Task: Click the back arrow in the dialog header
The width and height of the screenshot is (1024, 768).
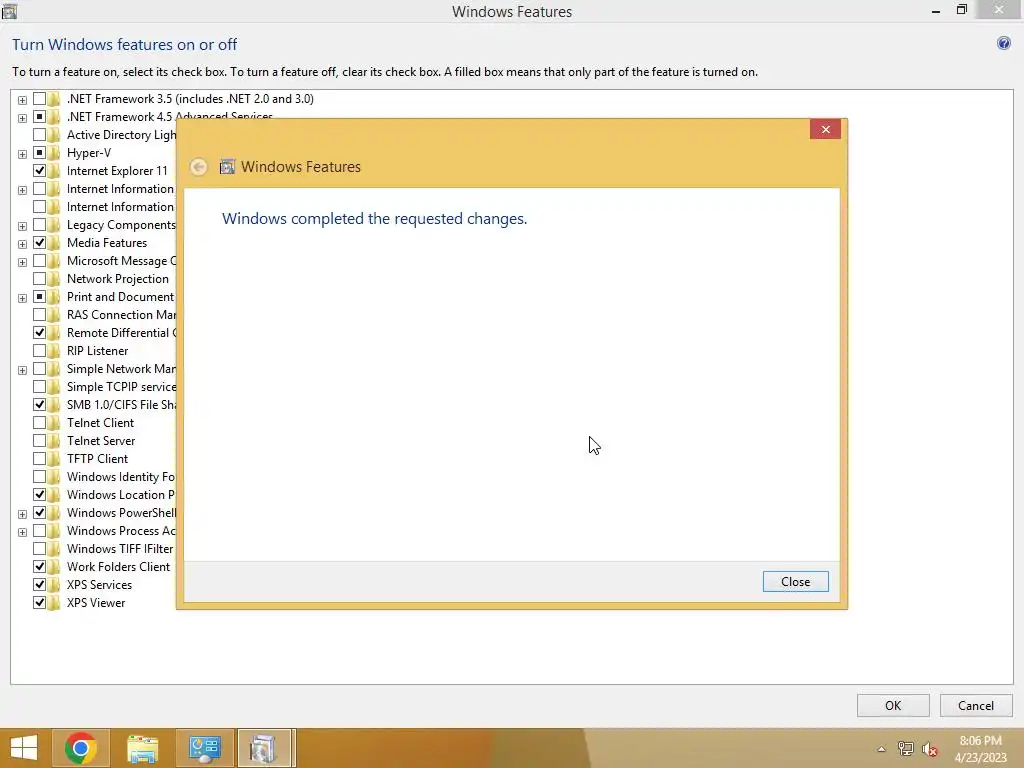Action: pyautogui.click(x=199, y=167)
